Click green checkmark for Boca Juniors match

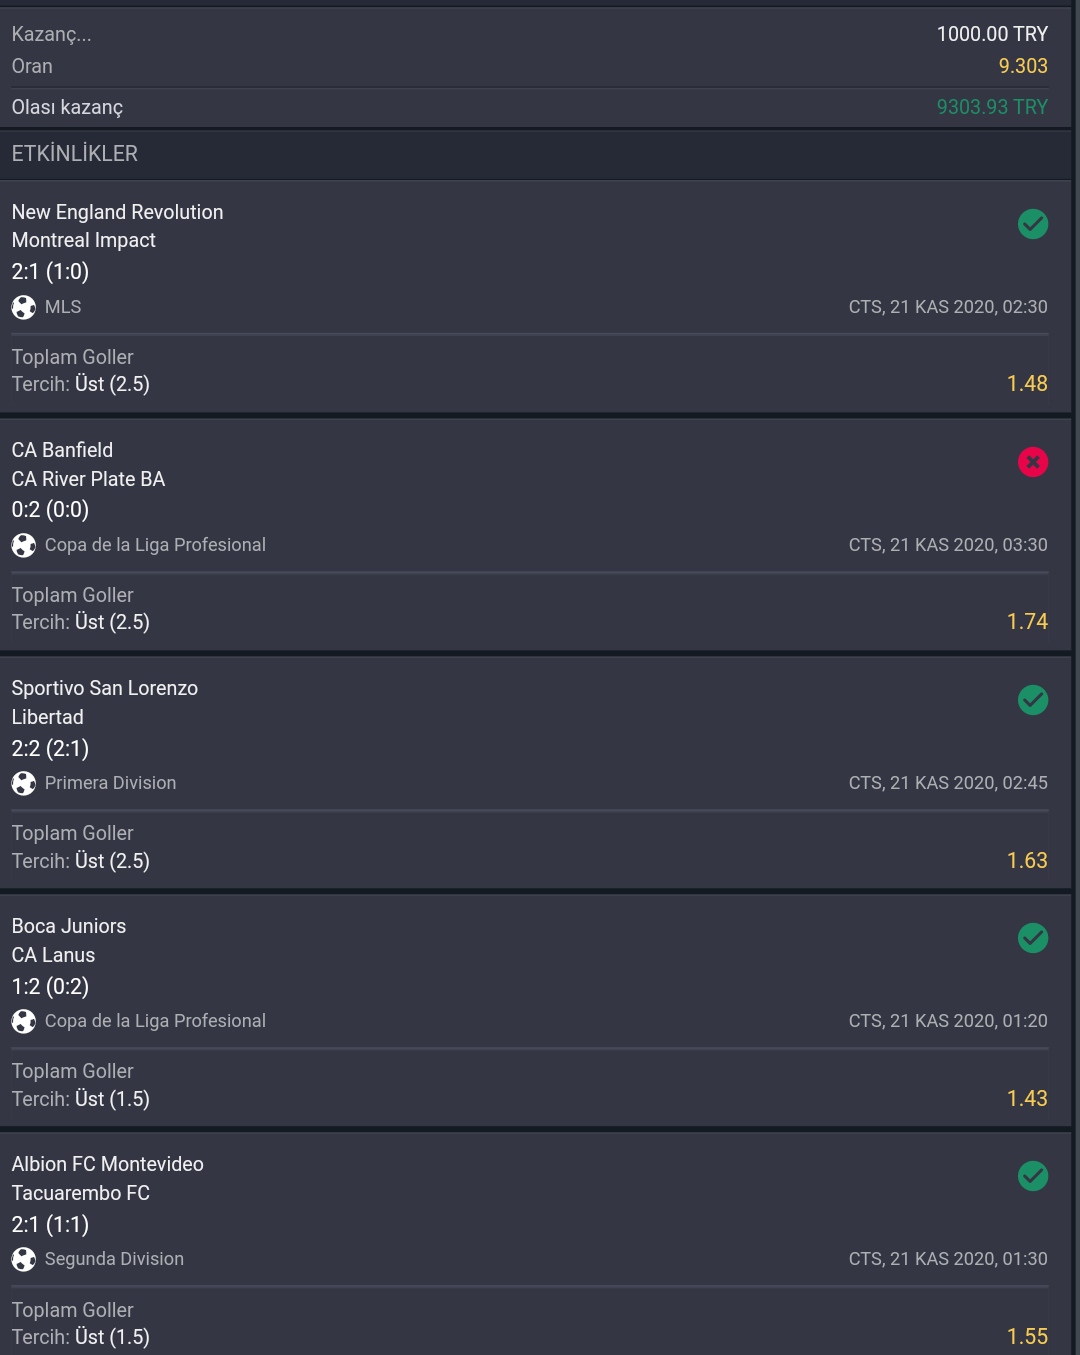click(1033, 938)
